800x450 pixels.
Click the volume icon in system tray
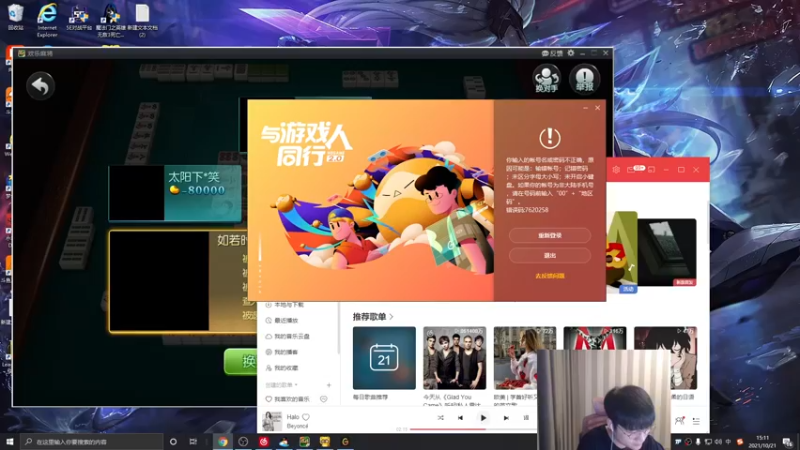pos(718,442)
